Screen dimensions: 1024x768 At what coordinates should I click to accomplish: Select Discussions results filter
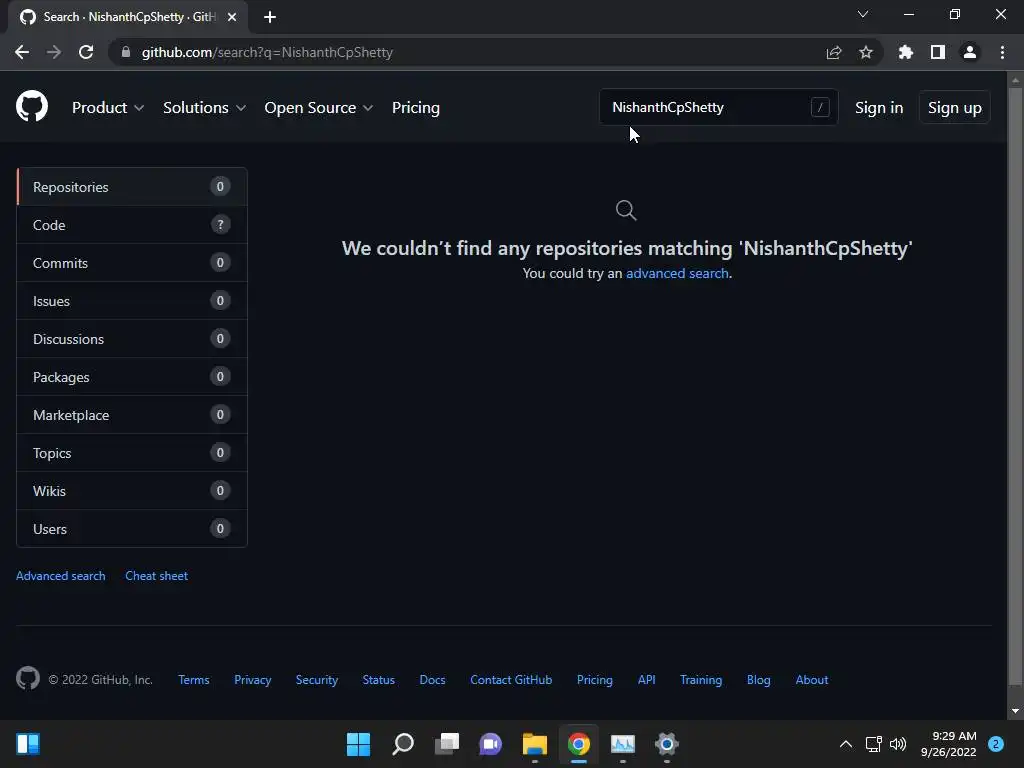point(132,338)
